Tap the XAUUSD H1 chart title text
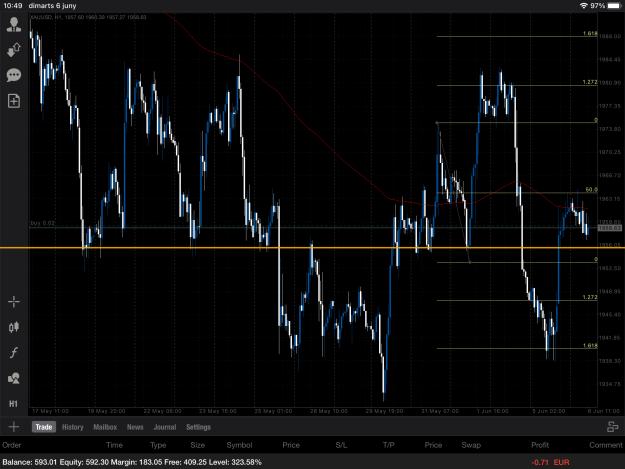The image size is (625, 469). [88, 18]
